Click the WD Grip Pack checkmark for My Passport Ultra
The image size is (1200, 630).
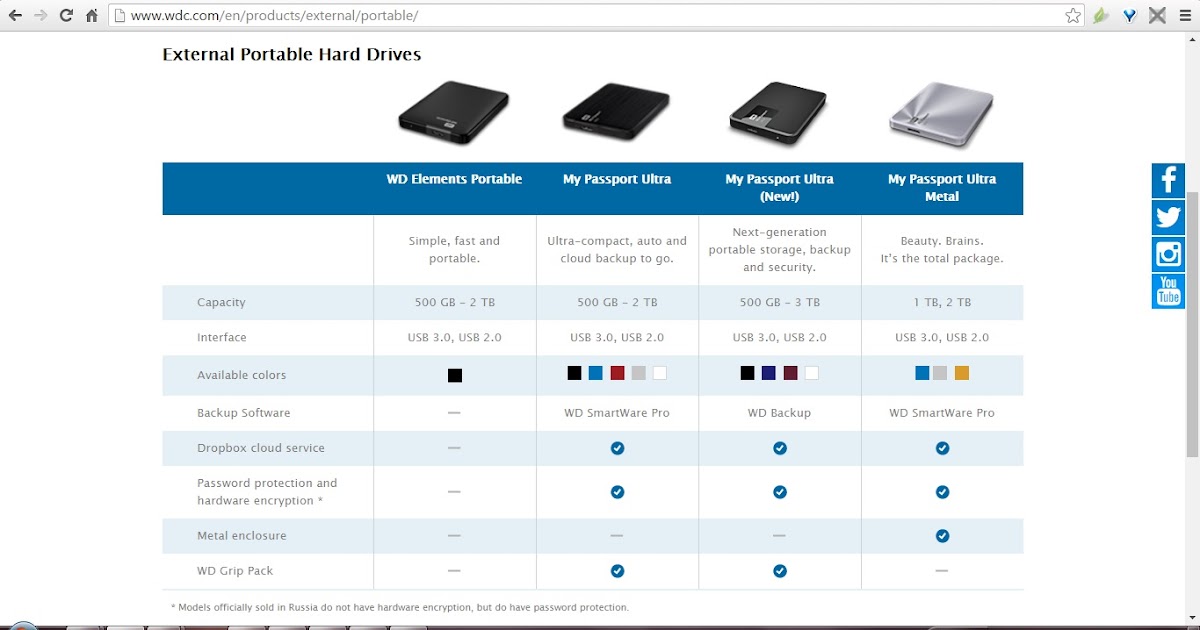point(617,571)
